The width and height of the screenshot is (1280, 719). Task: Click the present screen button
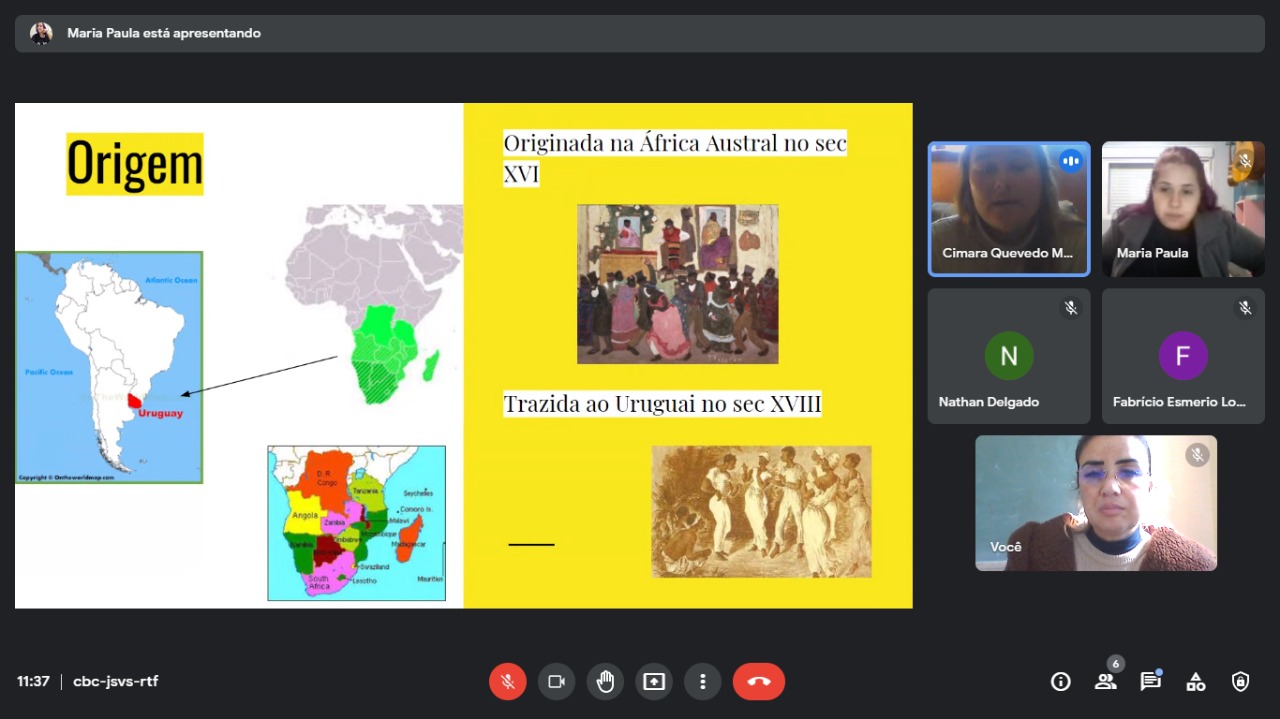click(x=654, y=682)
